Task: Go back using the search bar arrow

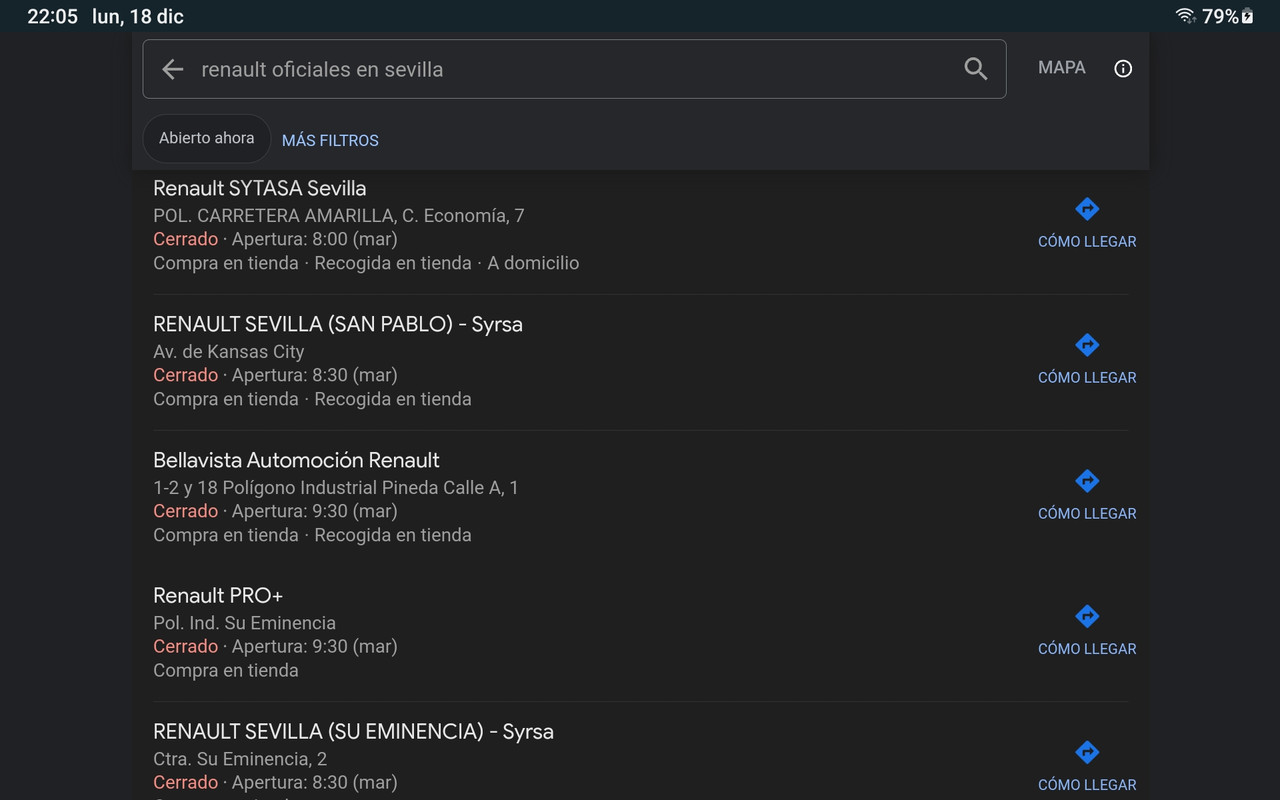Action: pyautogui.click(x=173, y=69)
